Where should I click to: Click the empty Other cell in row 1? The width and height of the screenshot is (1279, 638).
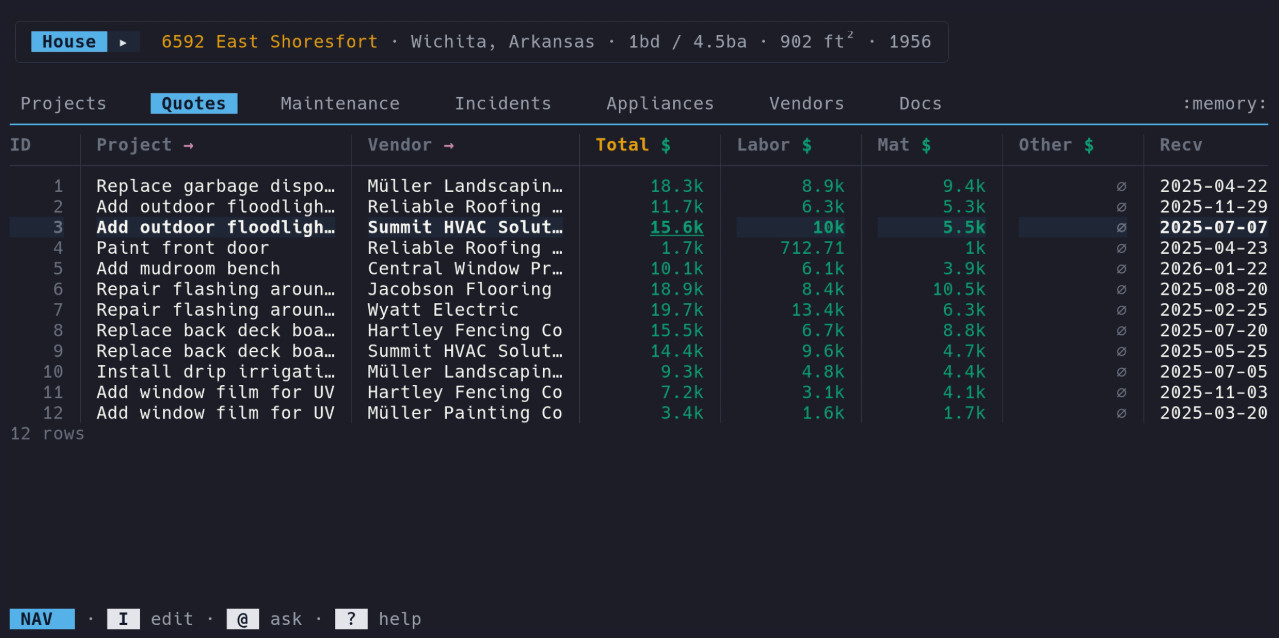[x=1121, y=186]
